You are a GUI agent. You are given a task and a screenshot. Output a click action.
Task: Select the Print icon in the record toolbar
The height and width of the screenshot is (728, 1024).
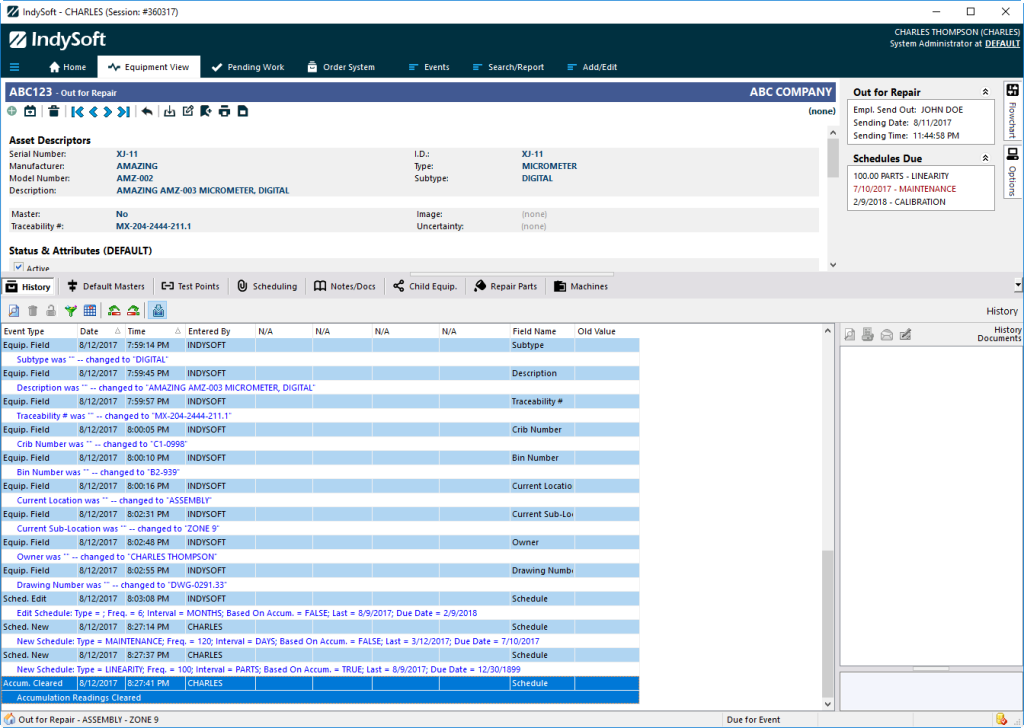[227, 111]
